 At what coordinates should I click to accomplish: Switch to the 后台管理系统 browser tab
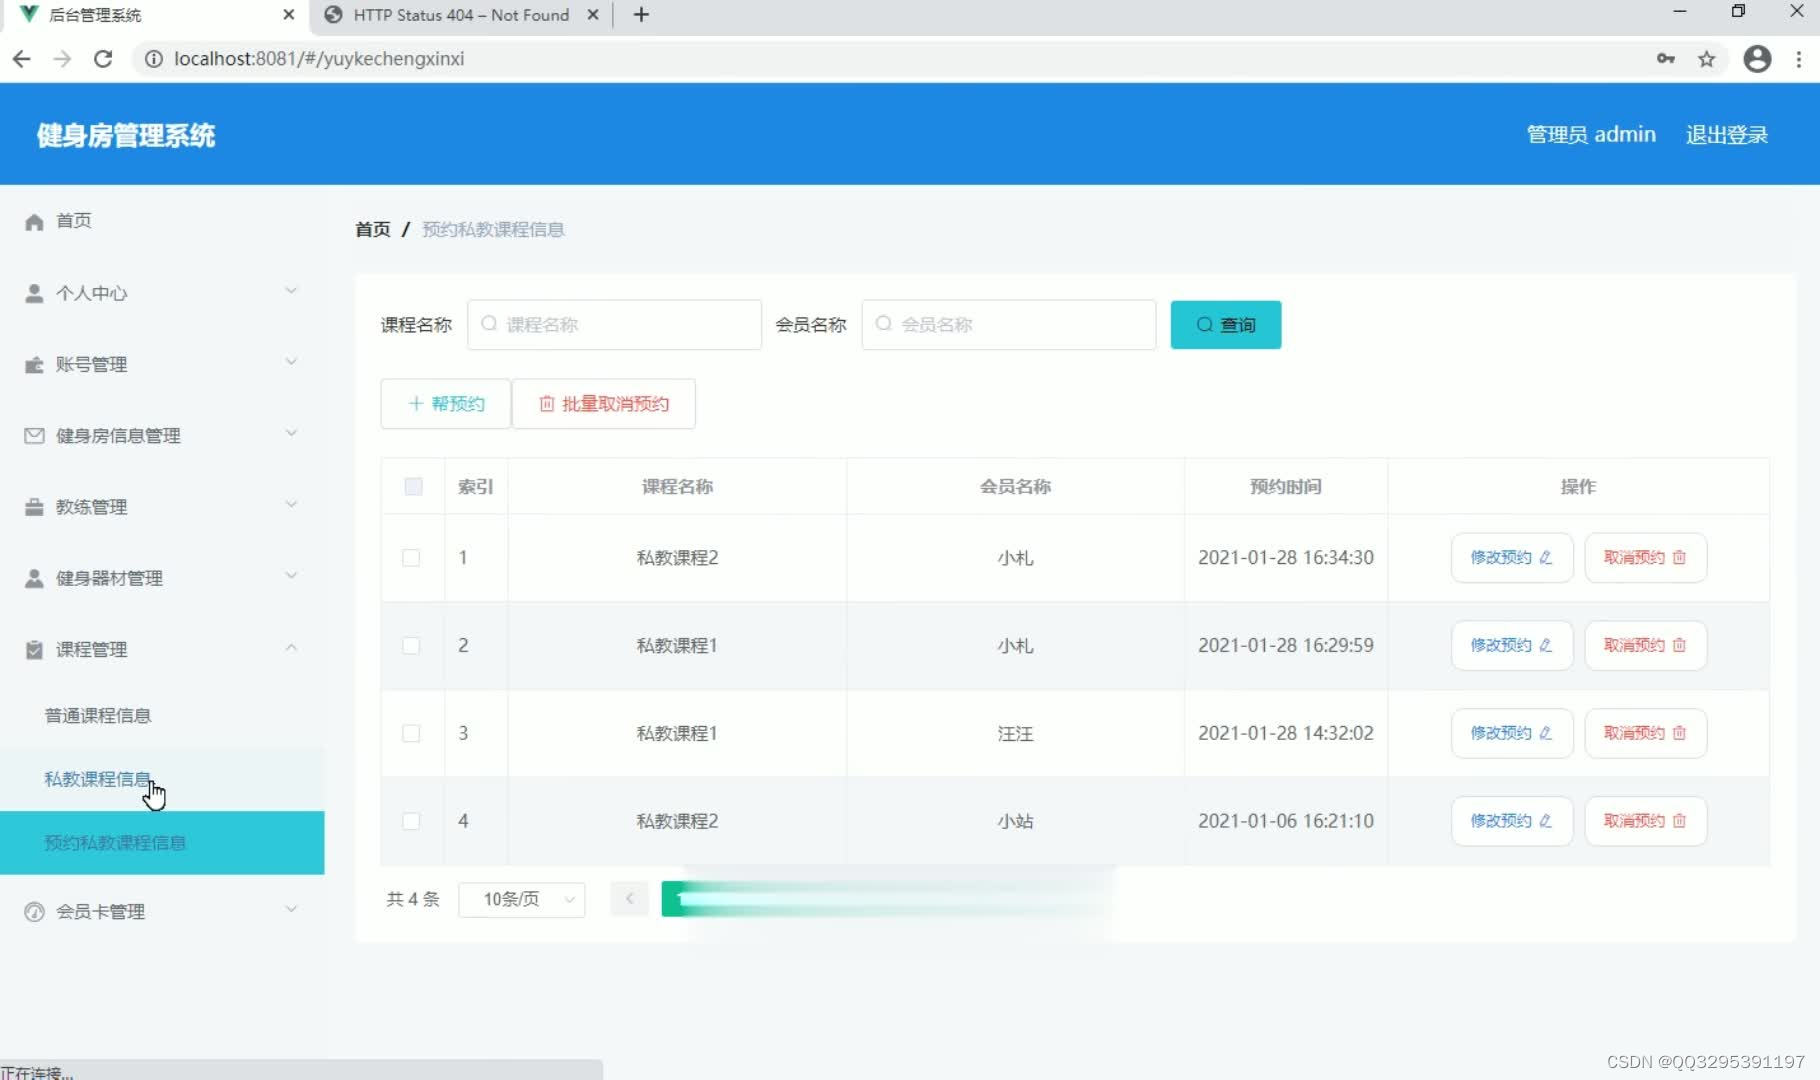155,15
